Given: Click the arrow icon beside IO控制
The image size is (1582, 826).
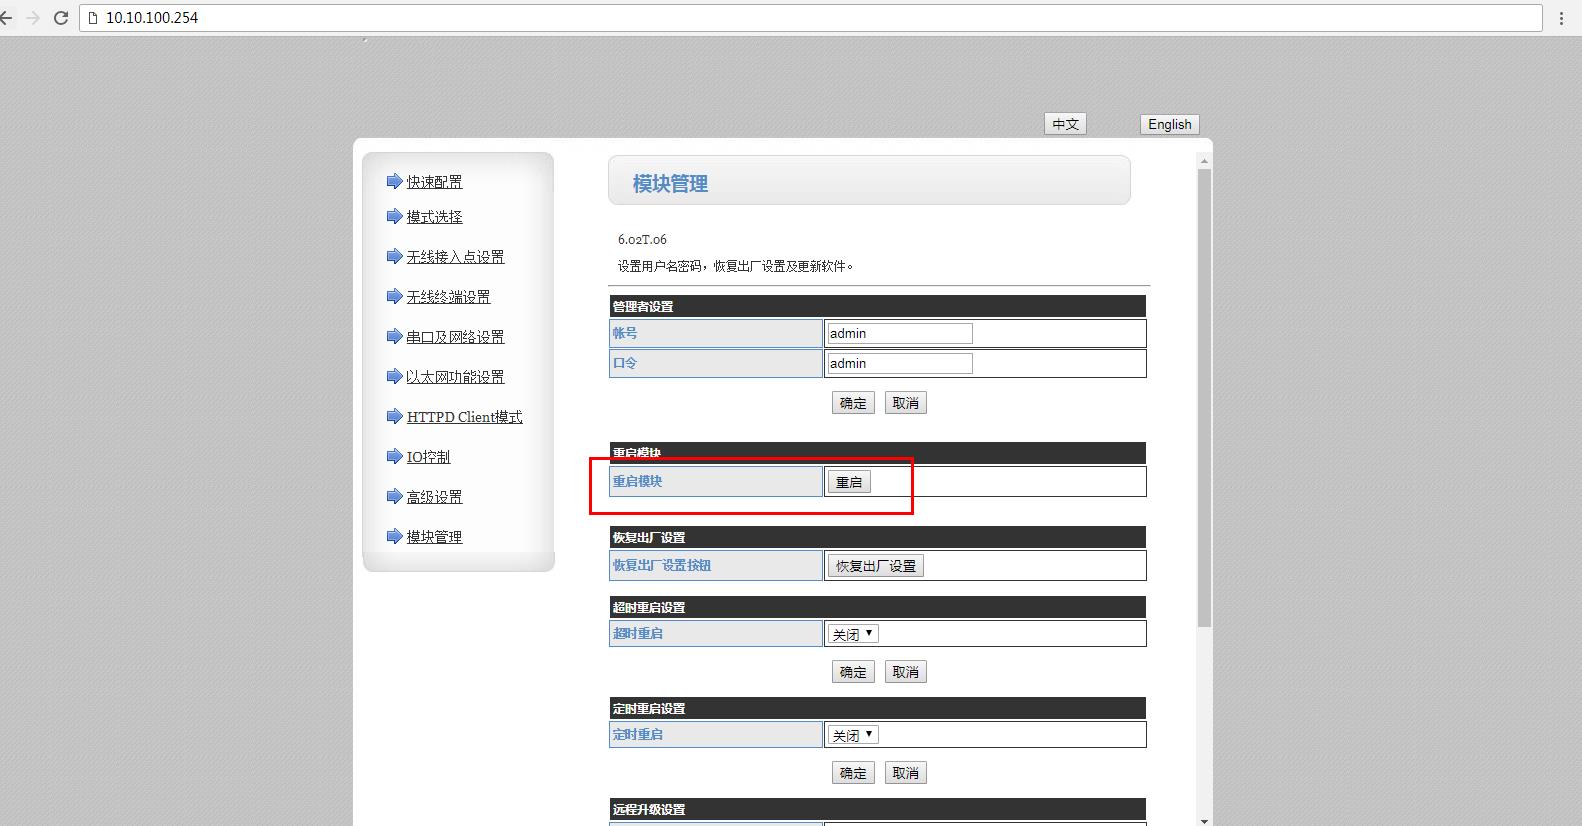Looking at the screenshot, I should click(394, 456).
